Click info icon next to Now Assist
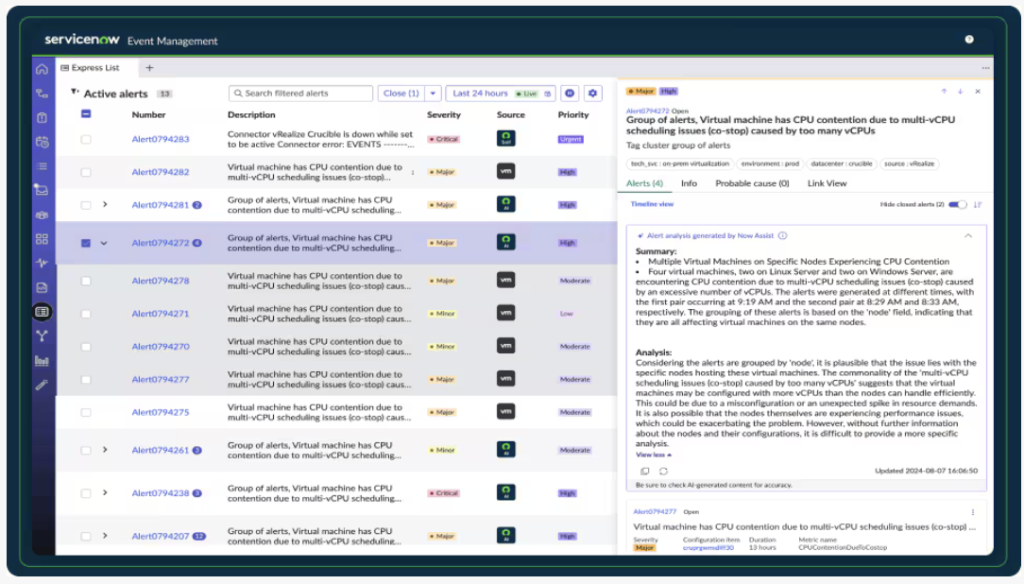Screen dimensions: 1024x584 [782, 235]
